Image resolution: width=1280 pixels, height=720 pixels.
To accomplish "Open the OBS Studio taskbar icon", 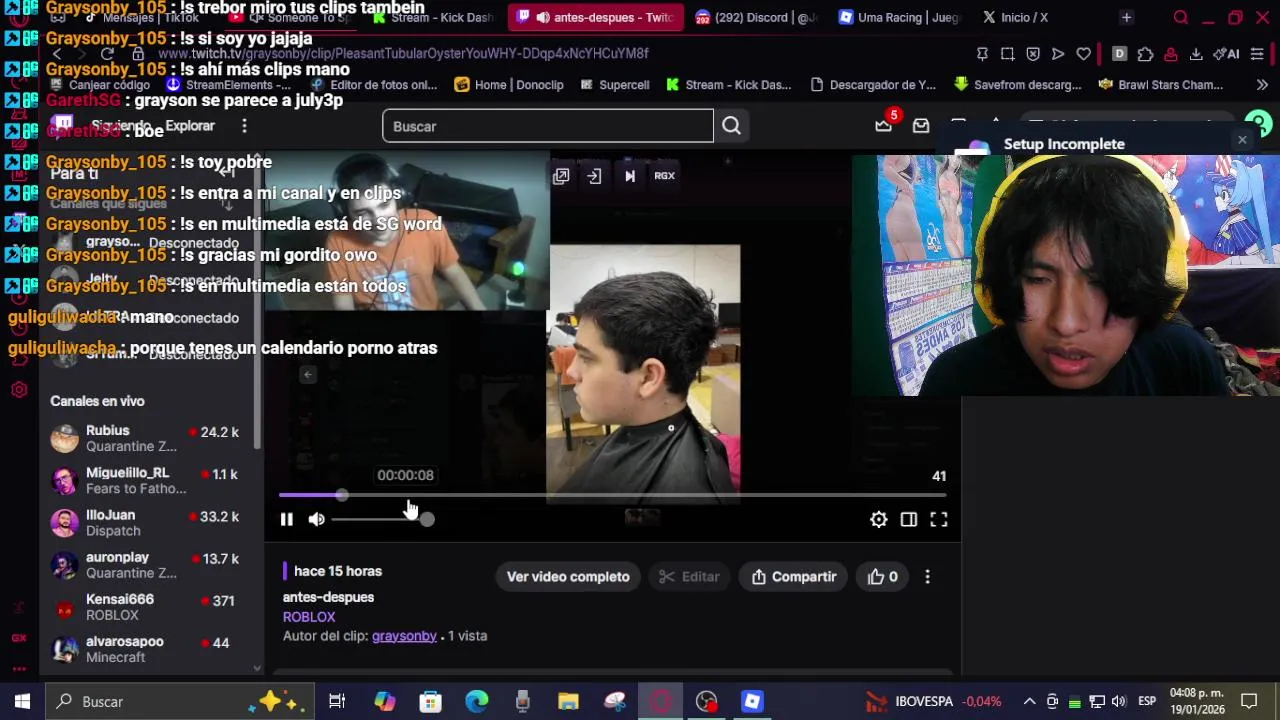I will (x=707, y=701).
